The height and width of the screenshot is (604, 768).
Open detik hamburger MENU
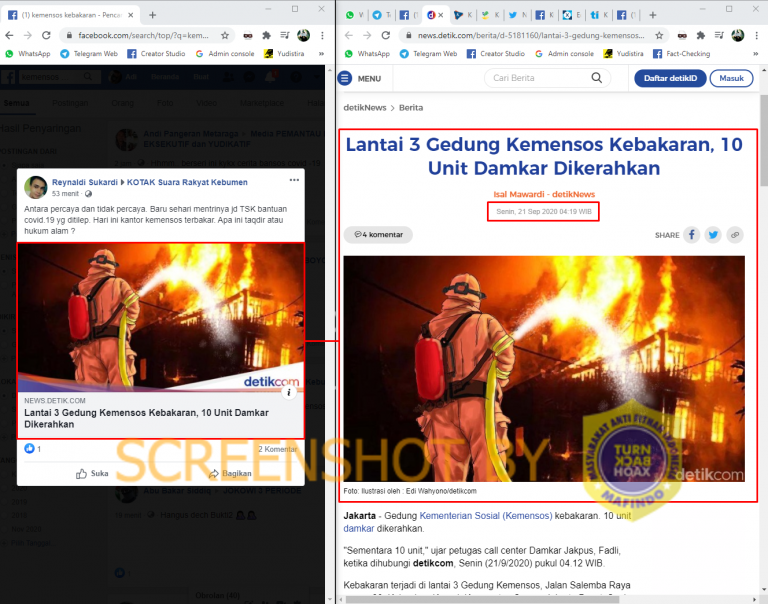pos(360,78)
